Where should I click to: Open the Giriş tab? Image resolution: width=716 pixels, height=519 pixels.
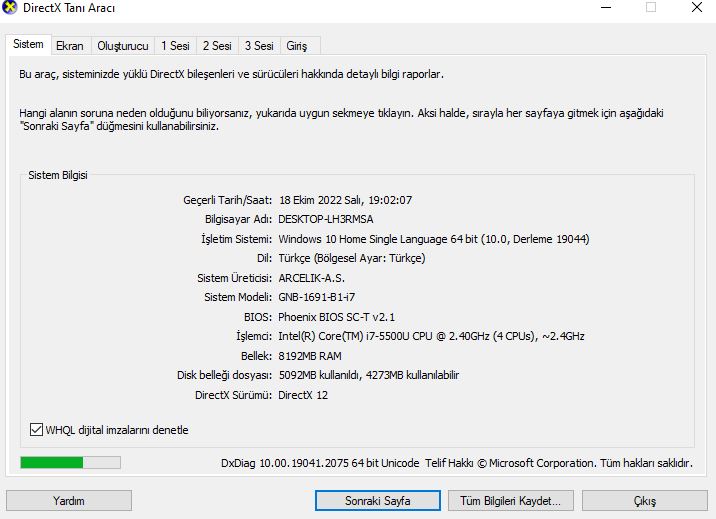click(297, 46)
